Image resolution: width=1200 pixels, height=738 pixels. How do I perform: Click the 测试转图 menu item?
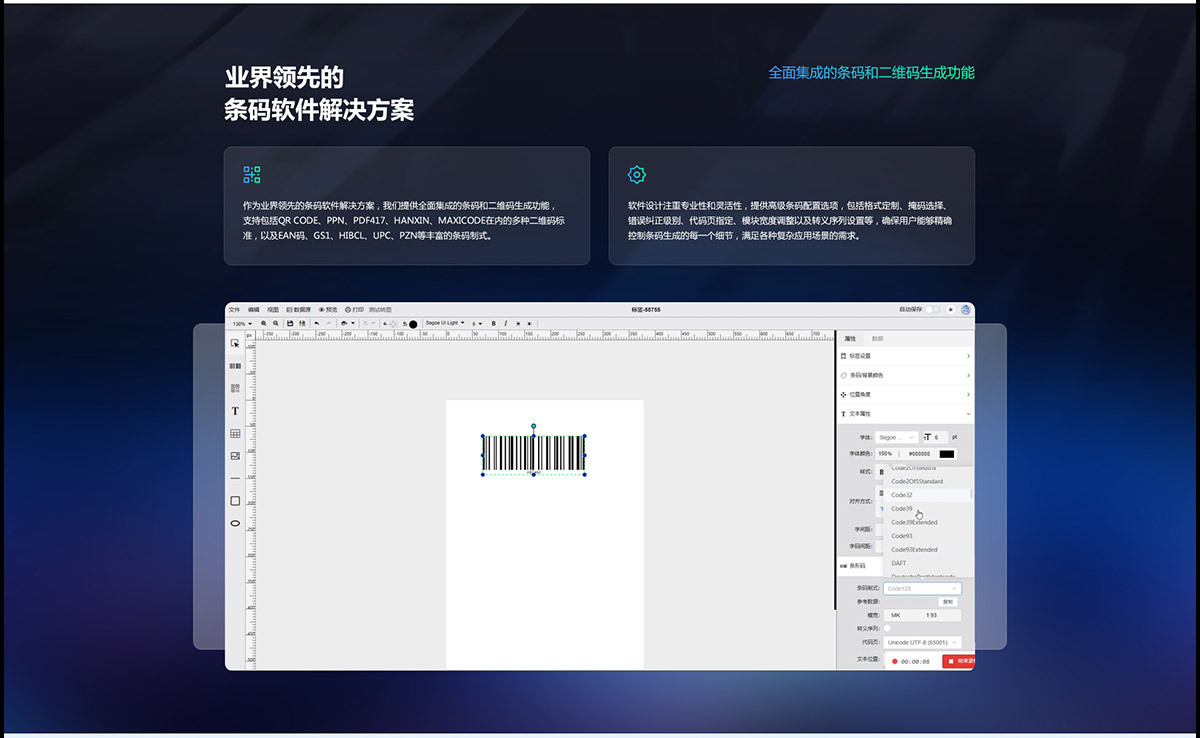point(380,310)
